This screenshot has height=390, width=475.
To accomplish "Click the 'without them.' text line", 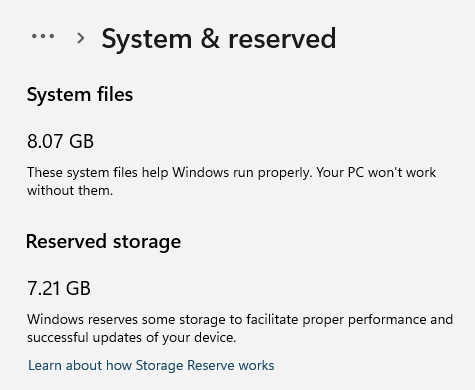I will (x=70, y=191).
